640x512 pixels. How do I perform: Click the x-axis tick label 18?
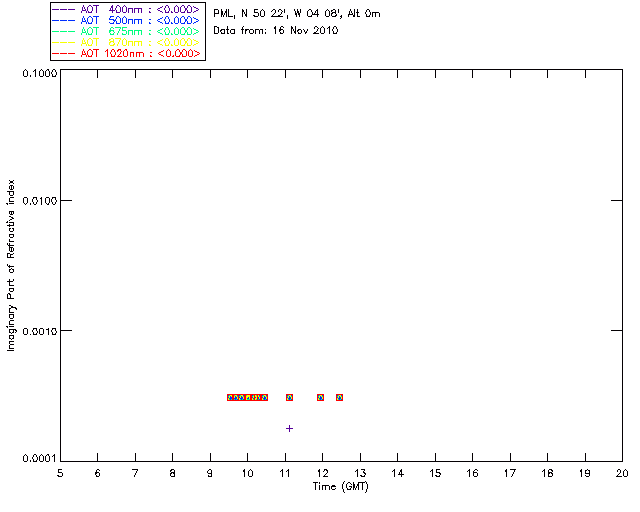click(x=547, y=473)
